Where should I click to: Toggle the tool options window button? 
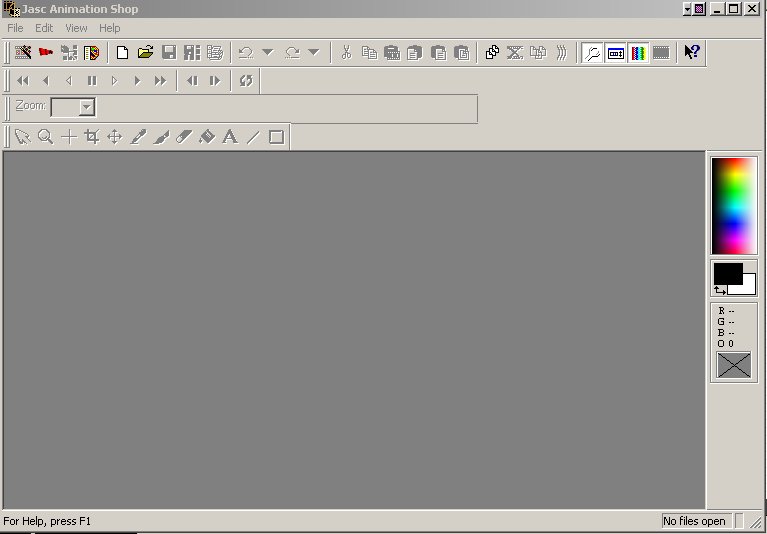point(615,52)
